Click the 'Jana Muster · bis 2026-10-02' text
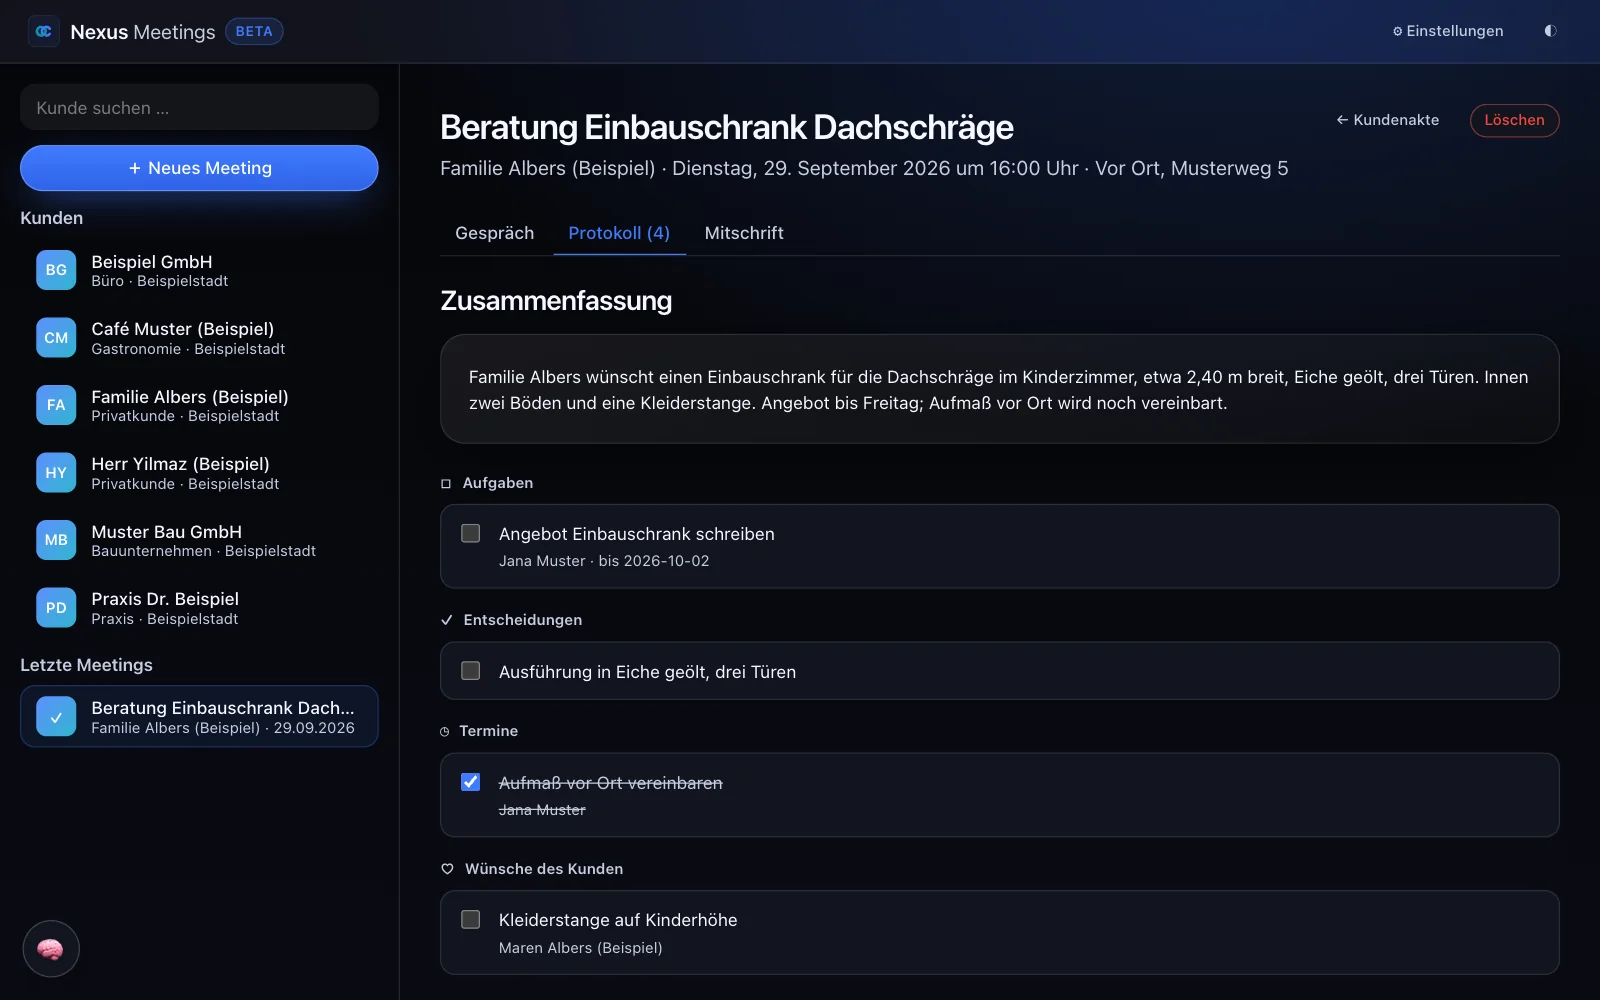Viewport: 1600px width, 1000px height. click(x=604, y=561)
